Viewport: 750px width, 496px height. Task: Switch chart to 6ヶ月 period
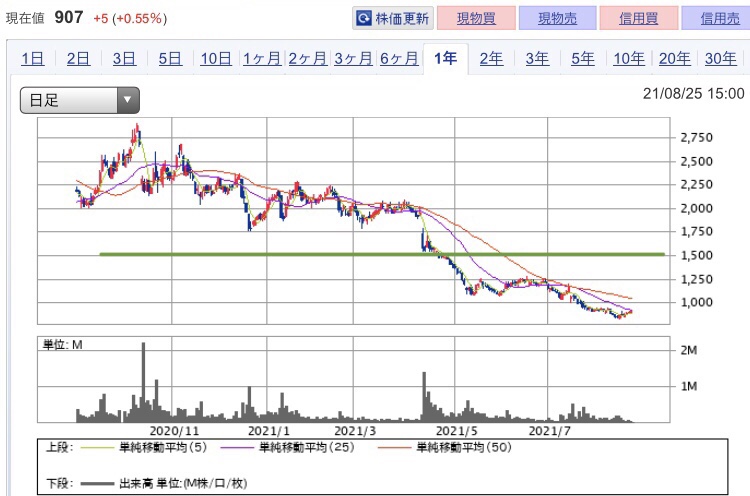[399, 59]
